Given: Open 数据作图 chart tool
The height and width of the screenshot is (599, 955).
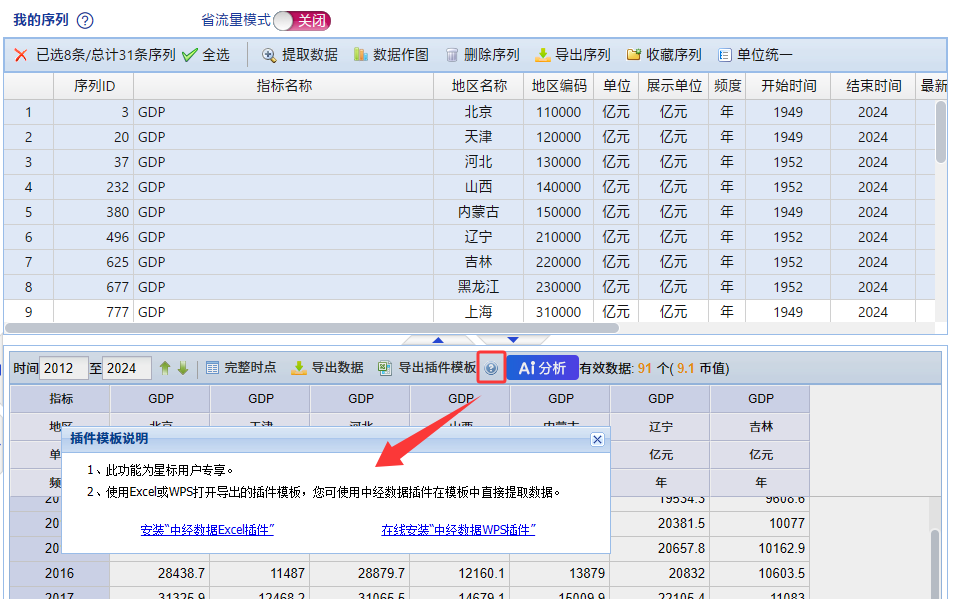Looking at the screenshot, I should (x=390, y=55).
